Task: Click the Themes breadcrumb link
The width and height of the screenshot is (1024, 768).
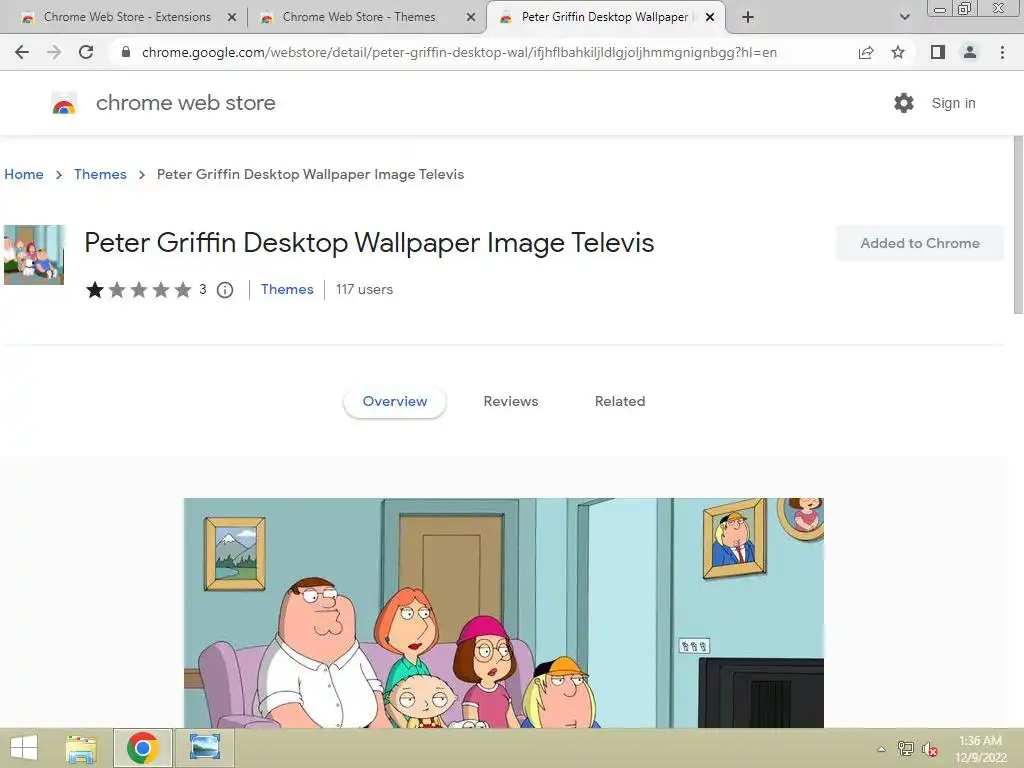Action: tap(100, 174)
